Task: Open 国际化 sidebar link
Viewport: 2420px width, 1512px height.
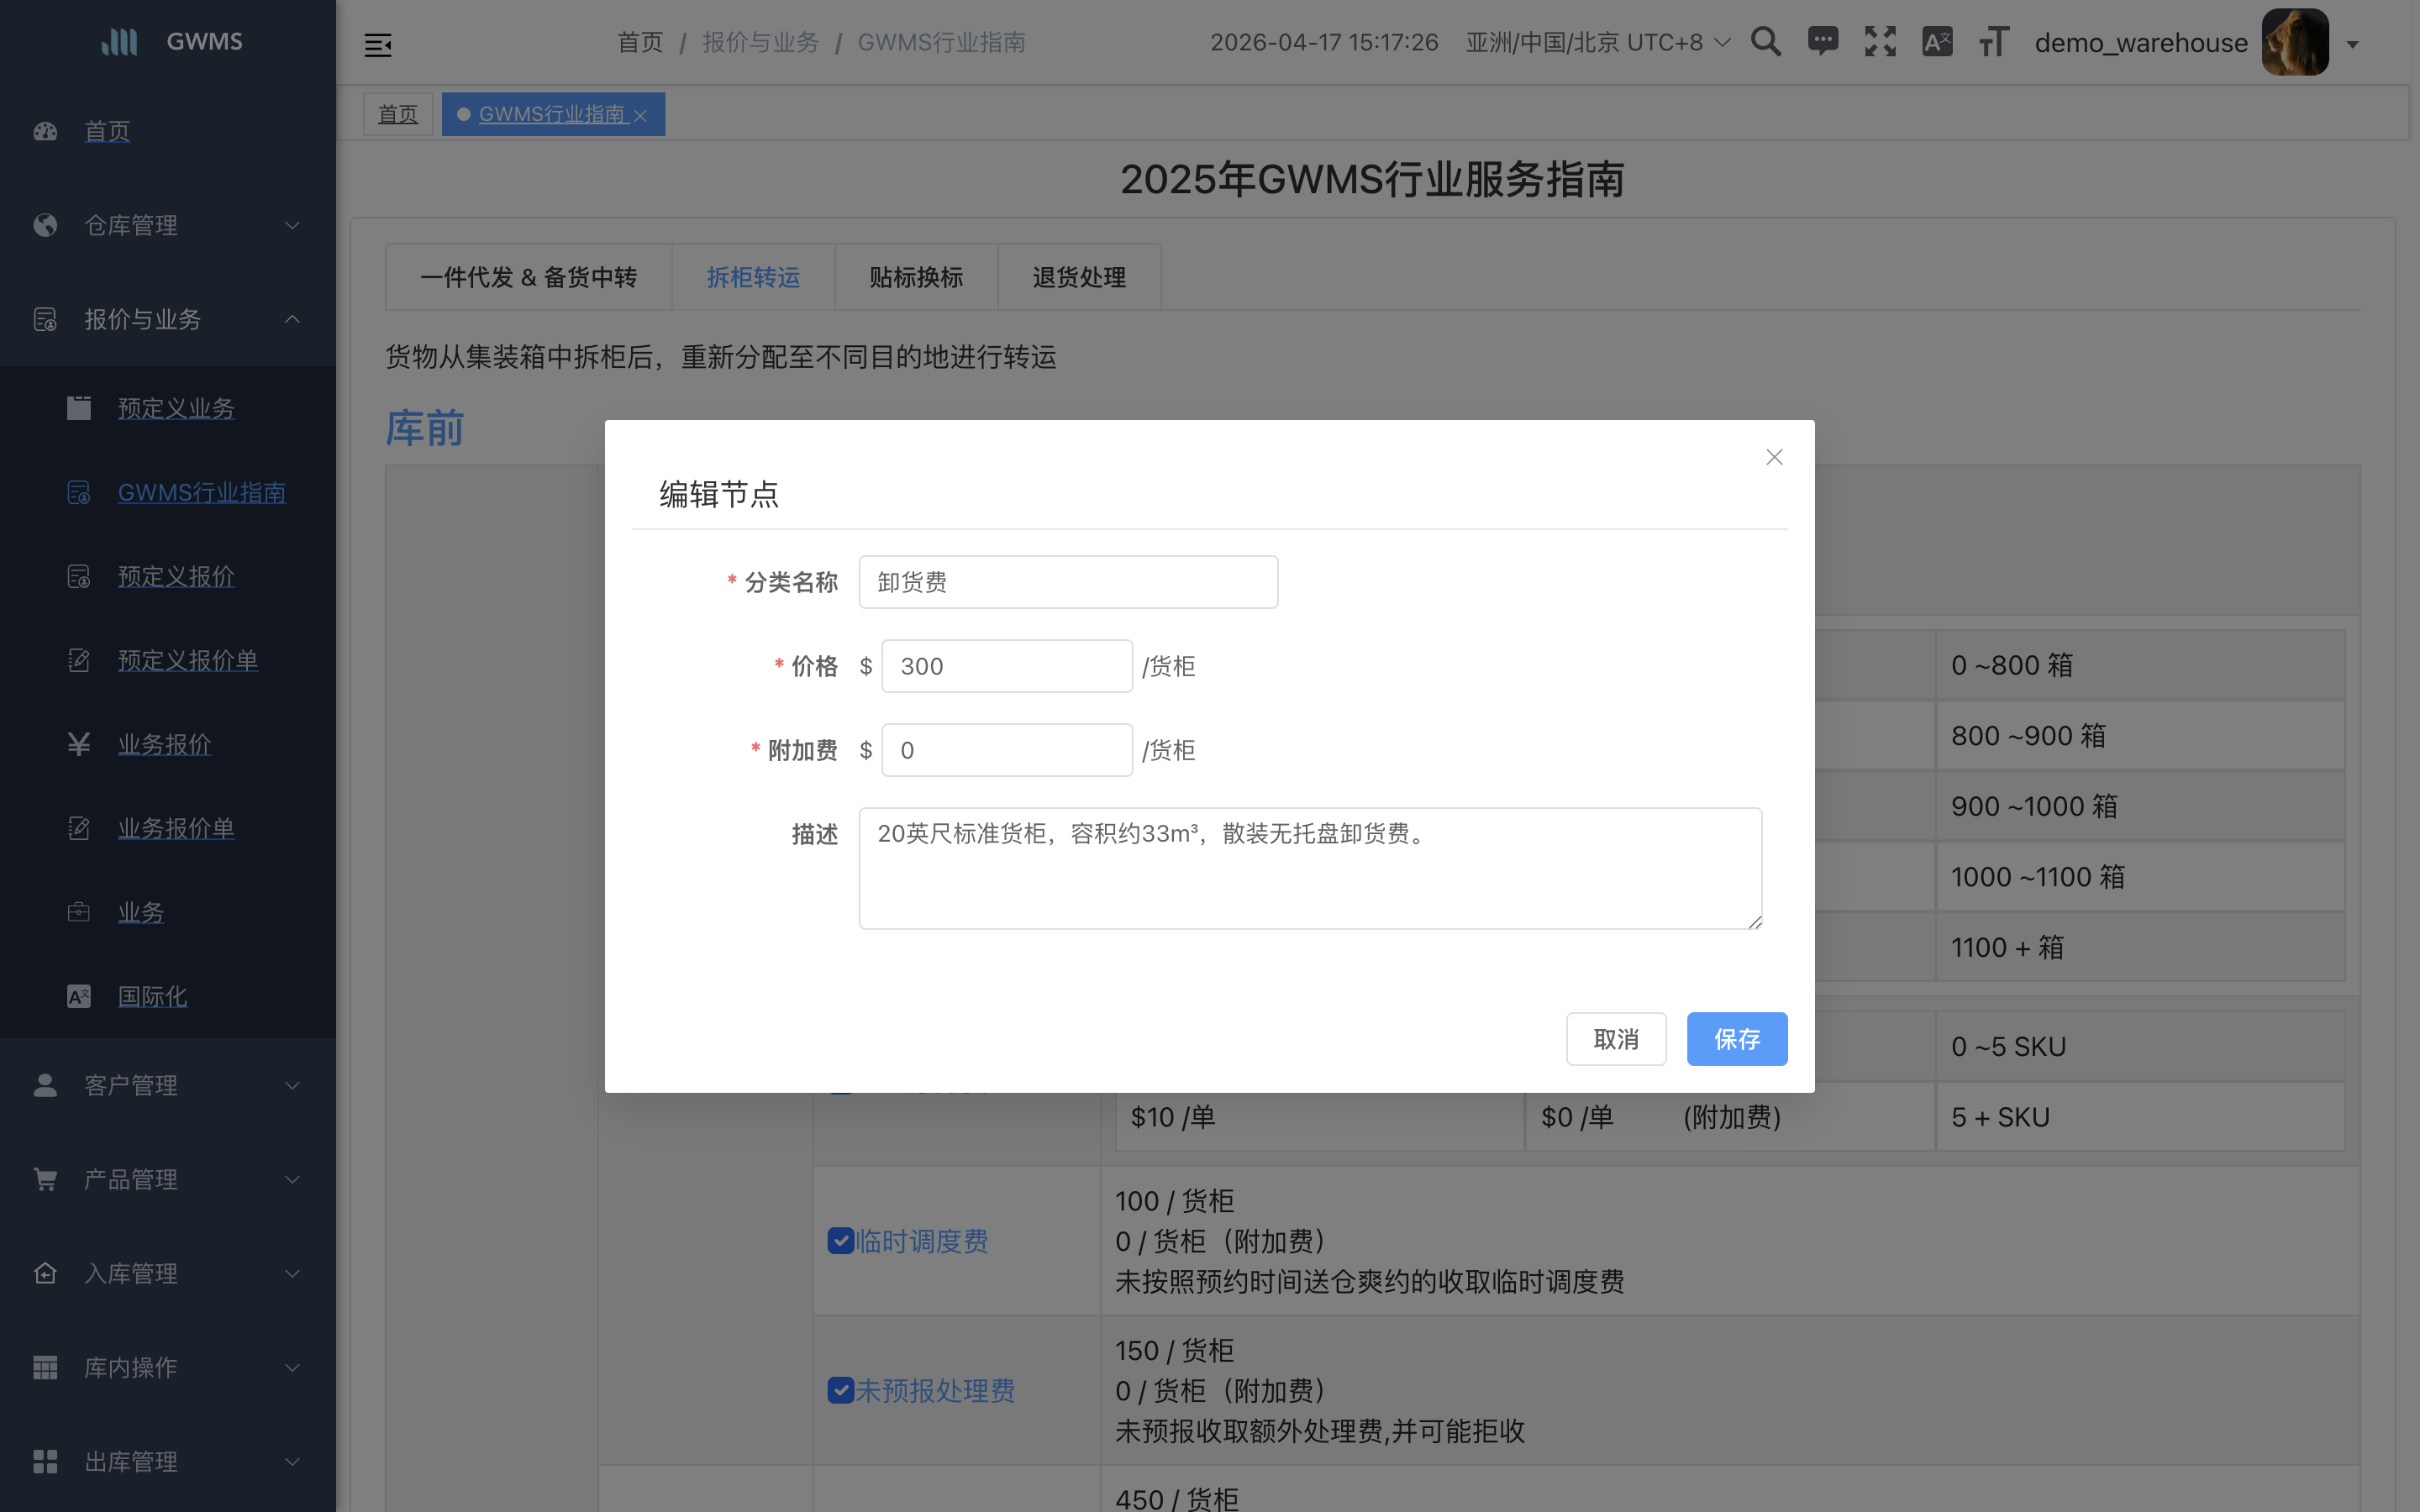Action: [x=152, y=996]
